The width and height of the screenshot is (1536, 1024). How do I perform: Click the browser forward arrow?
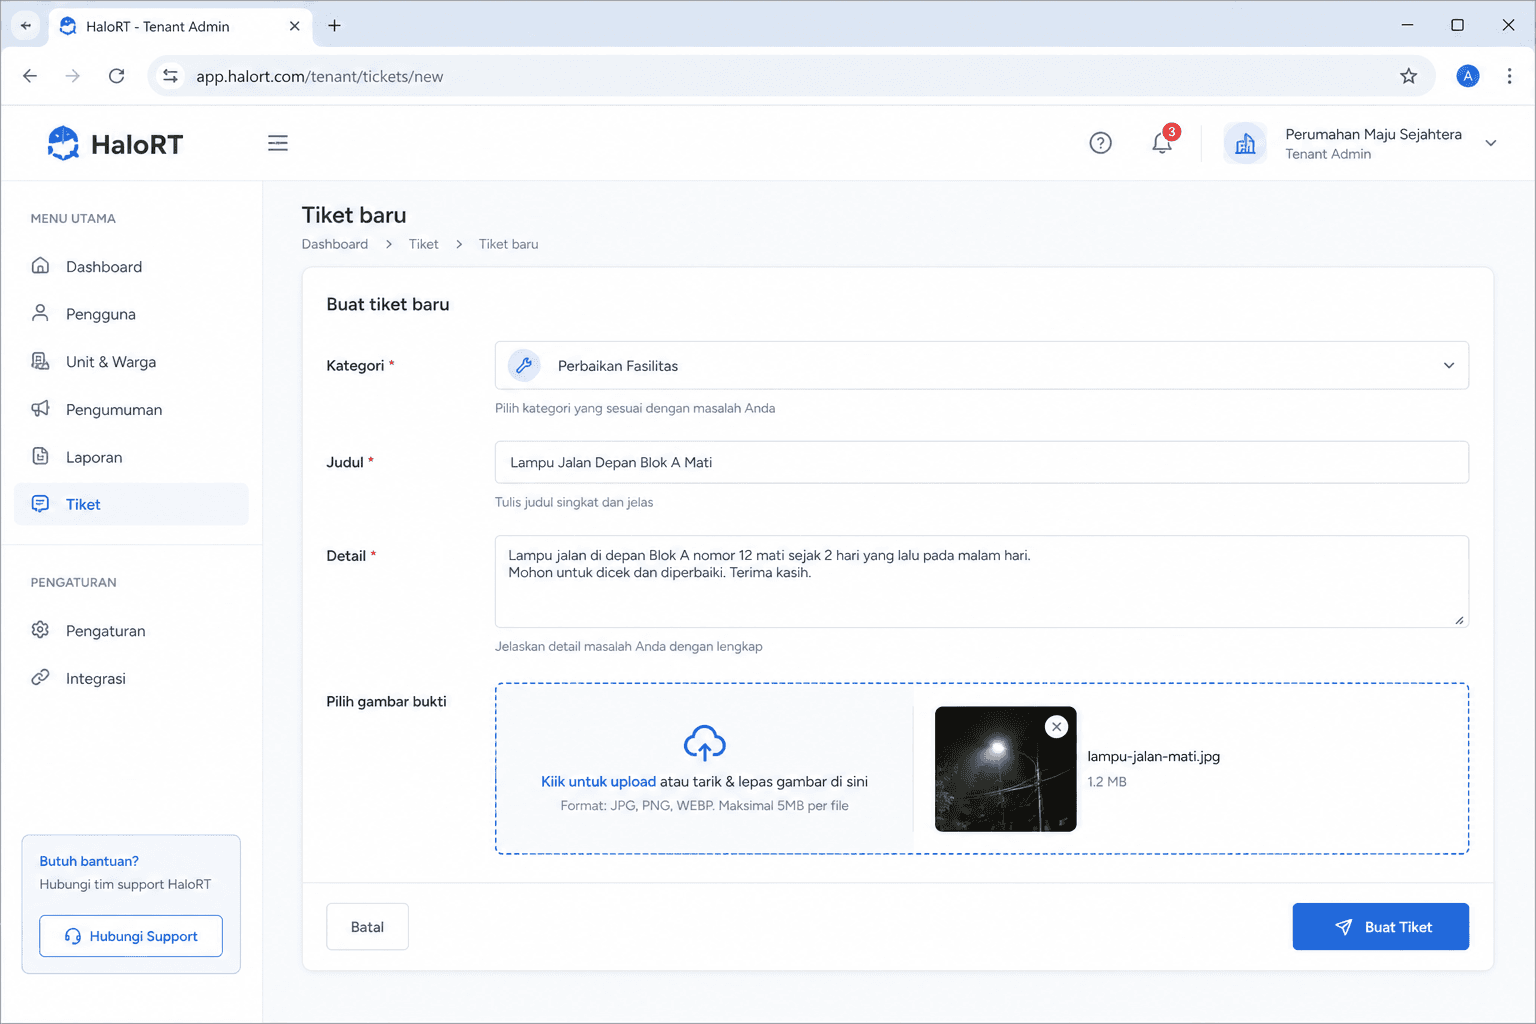(73, 76)
